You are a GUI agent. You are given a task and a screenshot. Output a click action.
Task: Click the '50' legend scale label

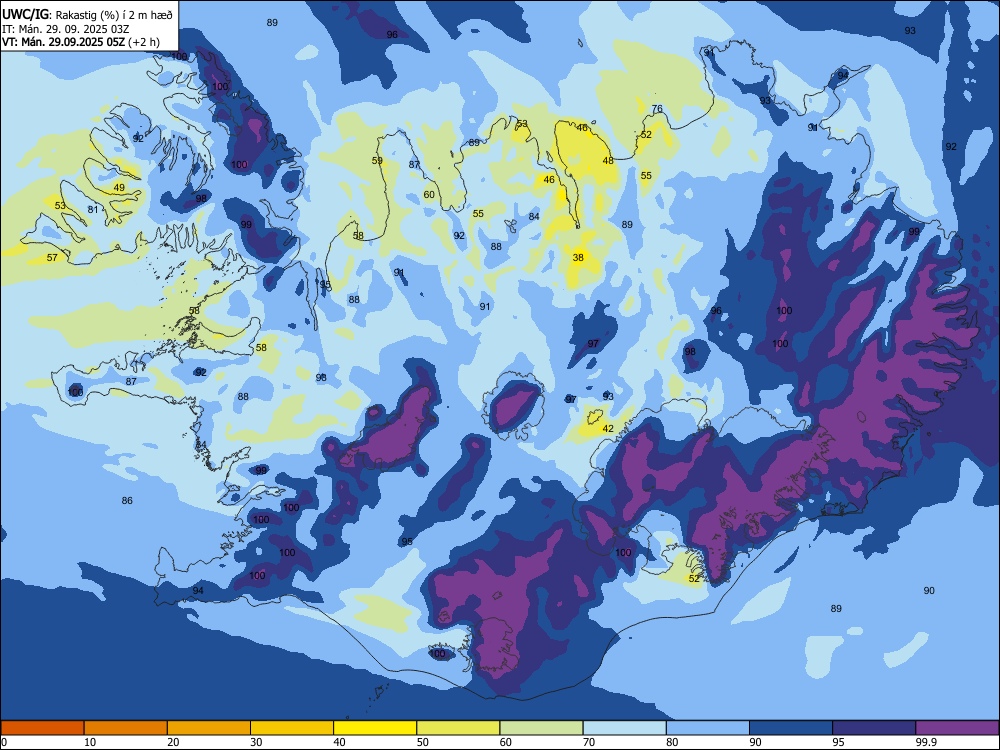click(x=422, y=742)
